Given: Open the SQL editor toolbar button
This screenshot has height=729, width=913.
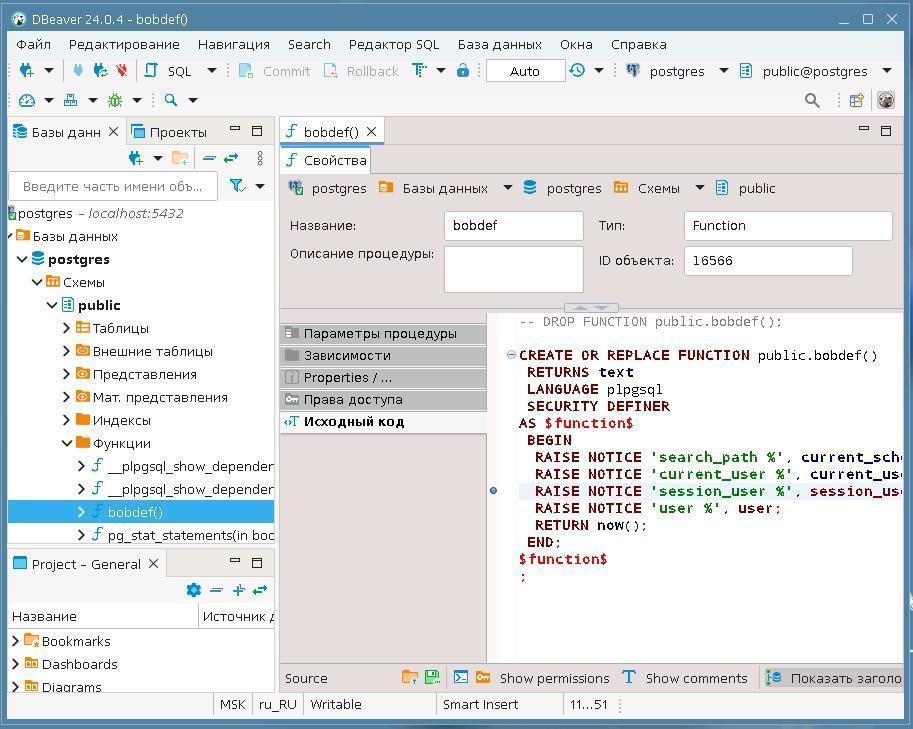Looking at the screenshot, I should pyautogui.click(x=169, y=71).
